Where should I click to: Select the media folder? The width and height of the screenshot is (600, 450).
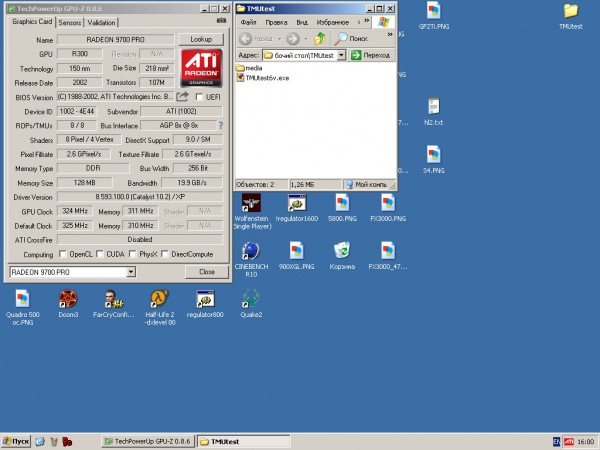pos(249,68)
